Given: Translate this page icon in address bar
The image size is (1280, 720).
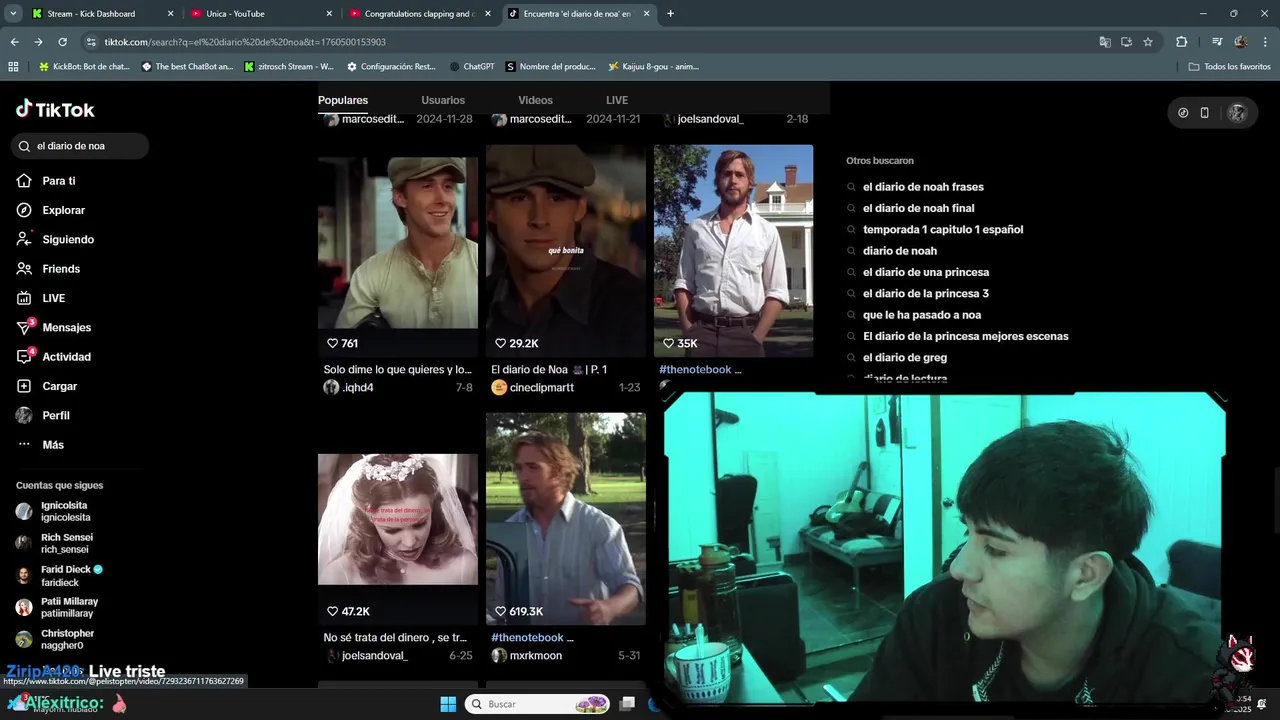Looking at the screenshot, I should coord(1105,42).
